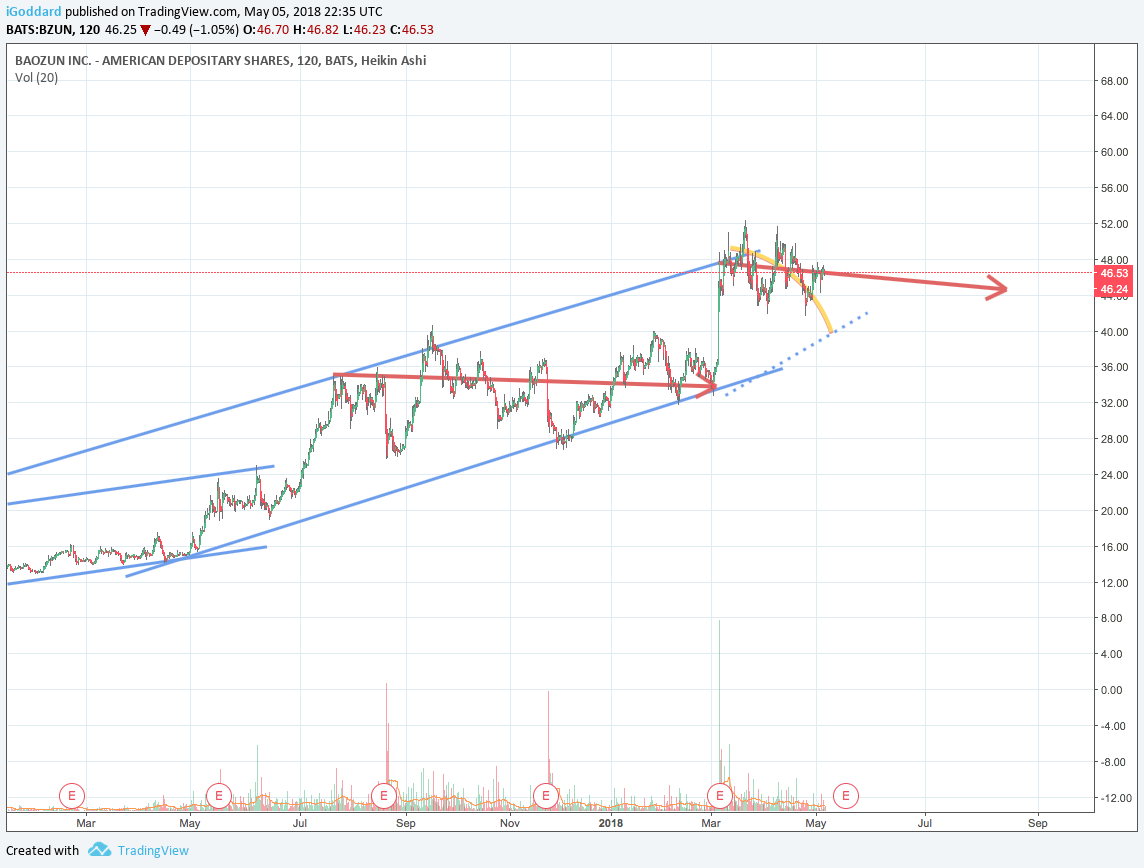Screen dimensions: 1144x868
Task: Click the 0.00 price axis label
Action: tap(1112, 690)
